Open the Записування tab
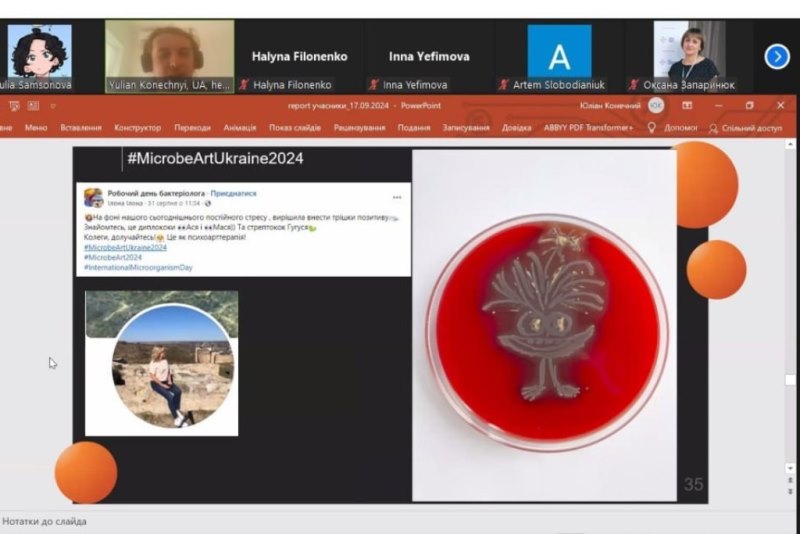 [x=466, y=128]
